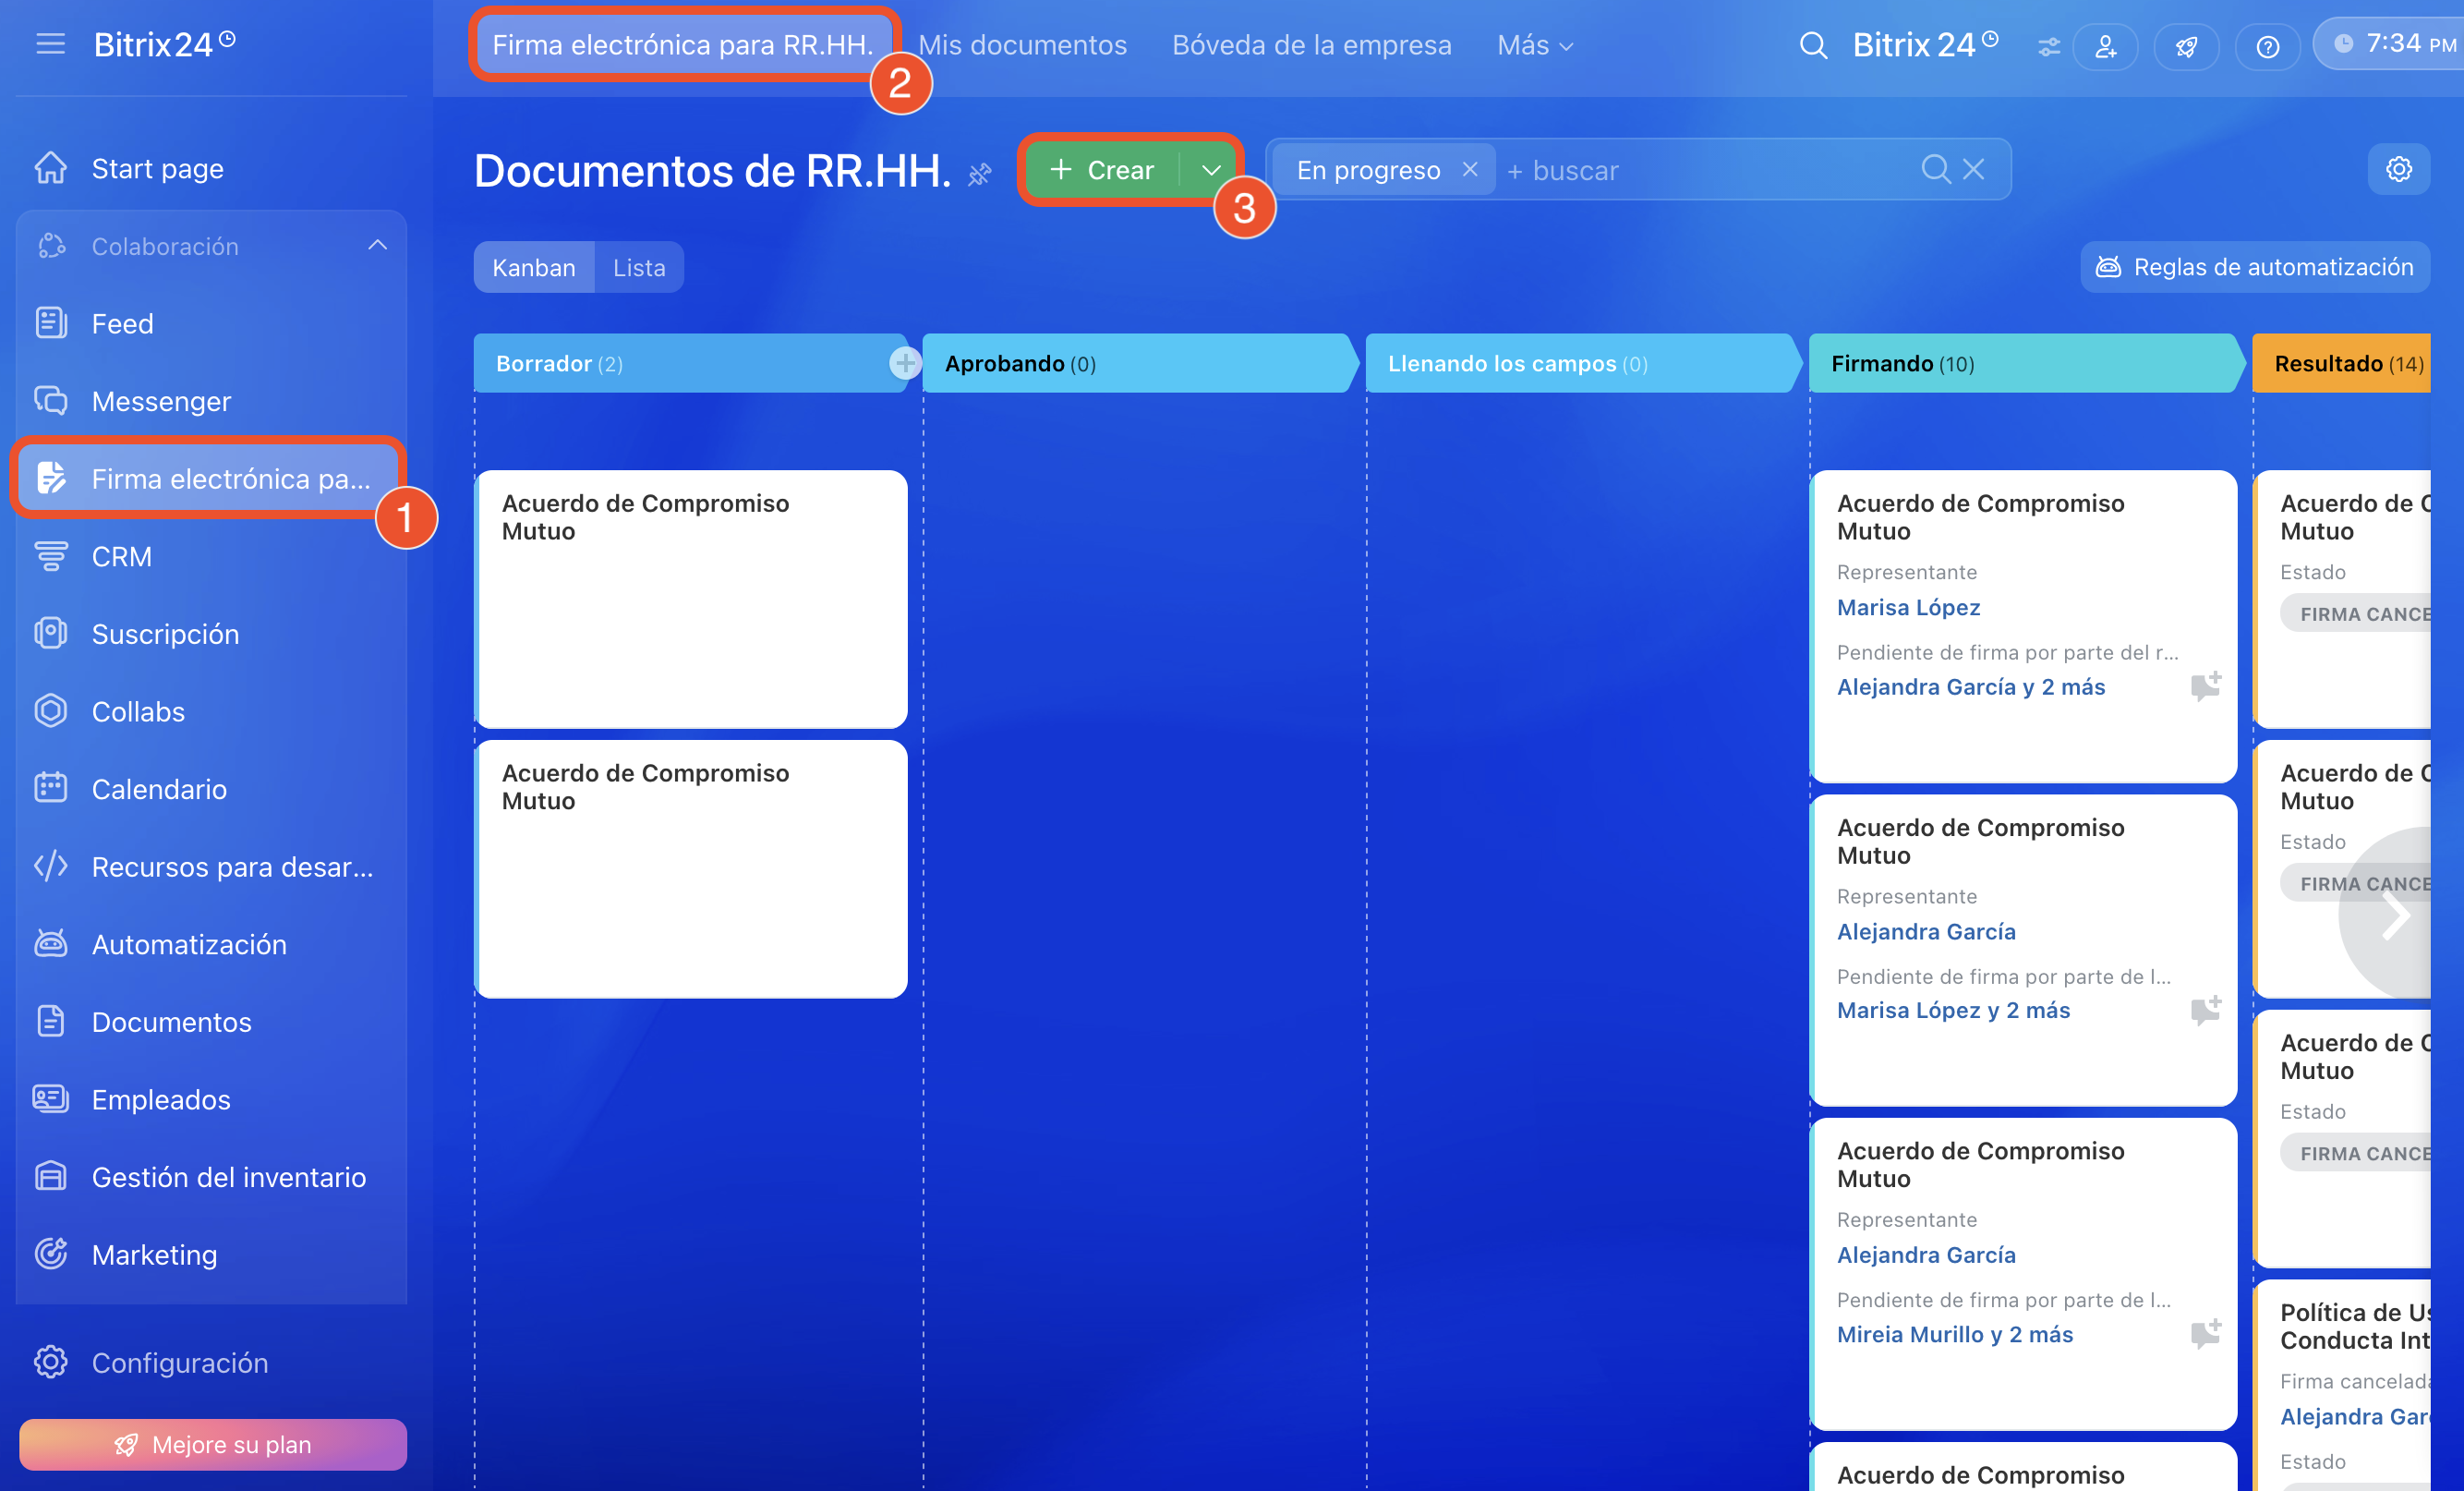Screen dimensions: 2464x1491
Task: Open the hamburger menu icon
Action: click(50, 44)
